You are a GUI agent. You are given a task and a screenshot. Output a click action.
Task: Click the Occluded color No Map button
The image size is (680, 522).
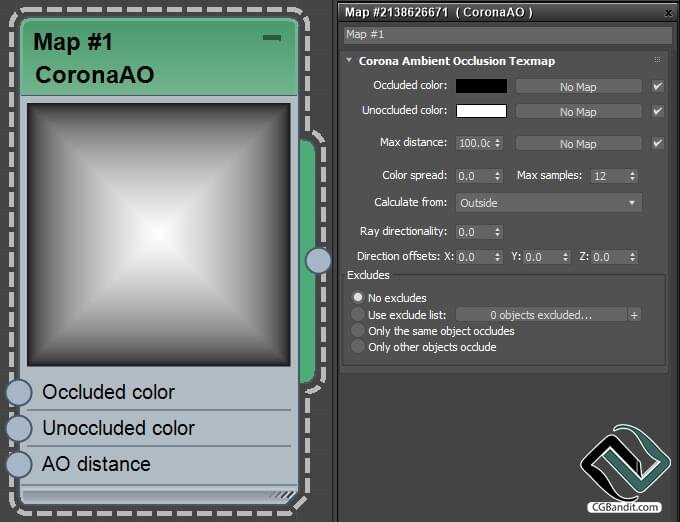pos(579,87)
